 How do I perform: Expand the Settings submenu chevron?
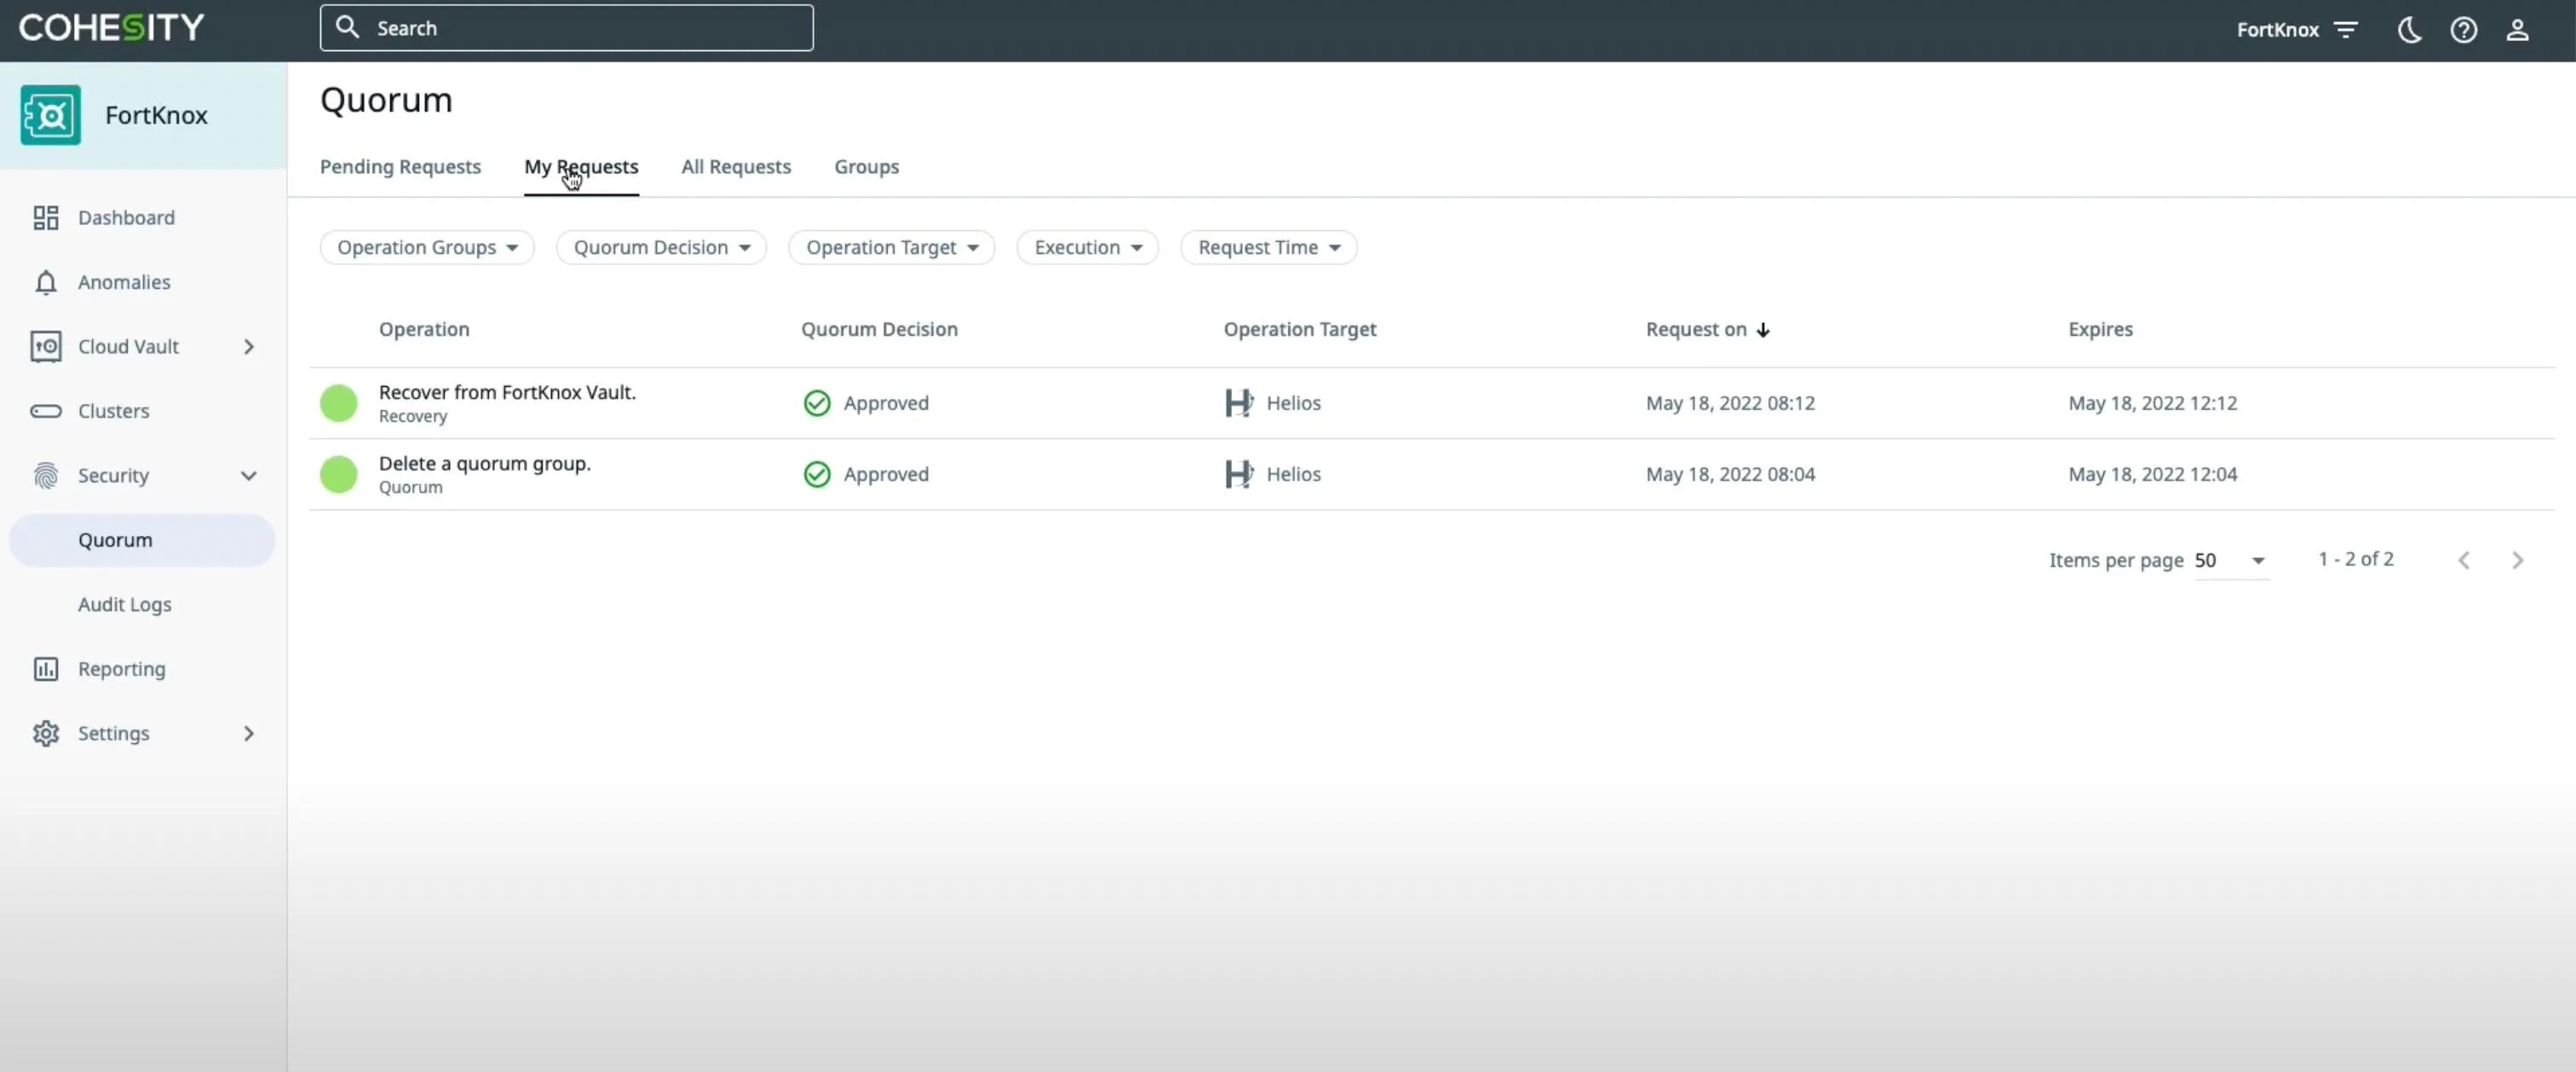pyautogui.click(x=249, y=733)
